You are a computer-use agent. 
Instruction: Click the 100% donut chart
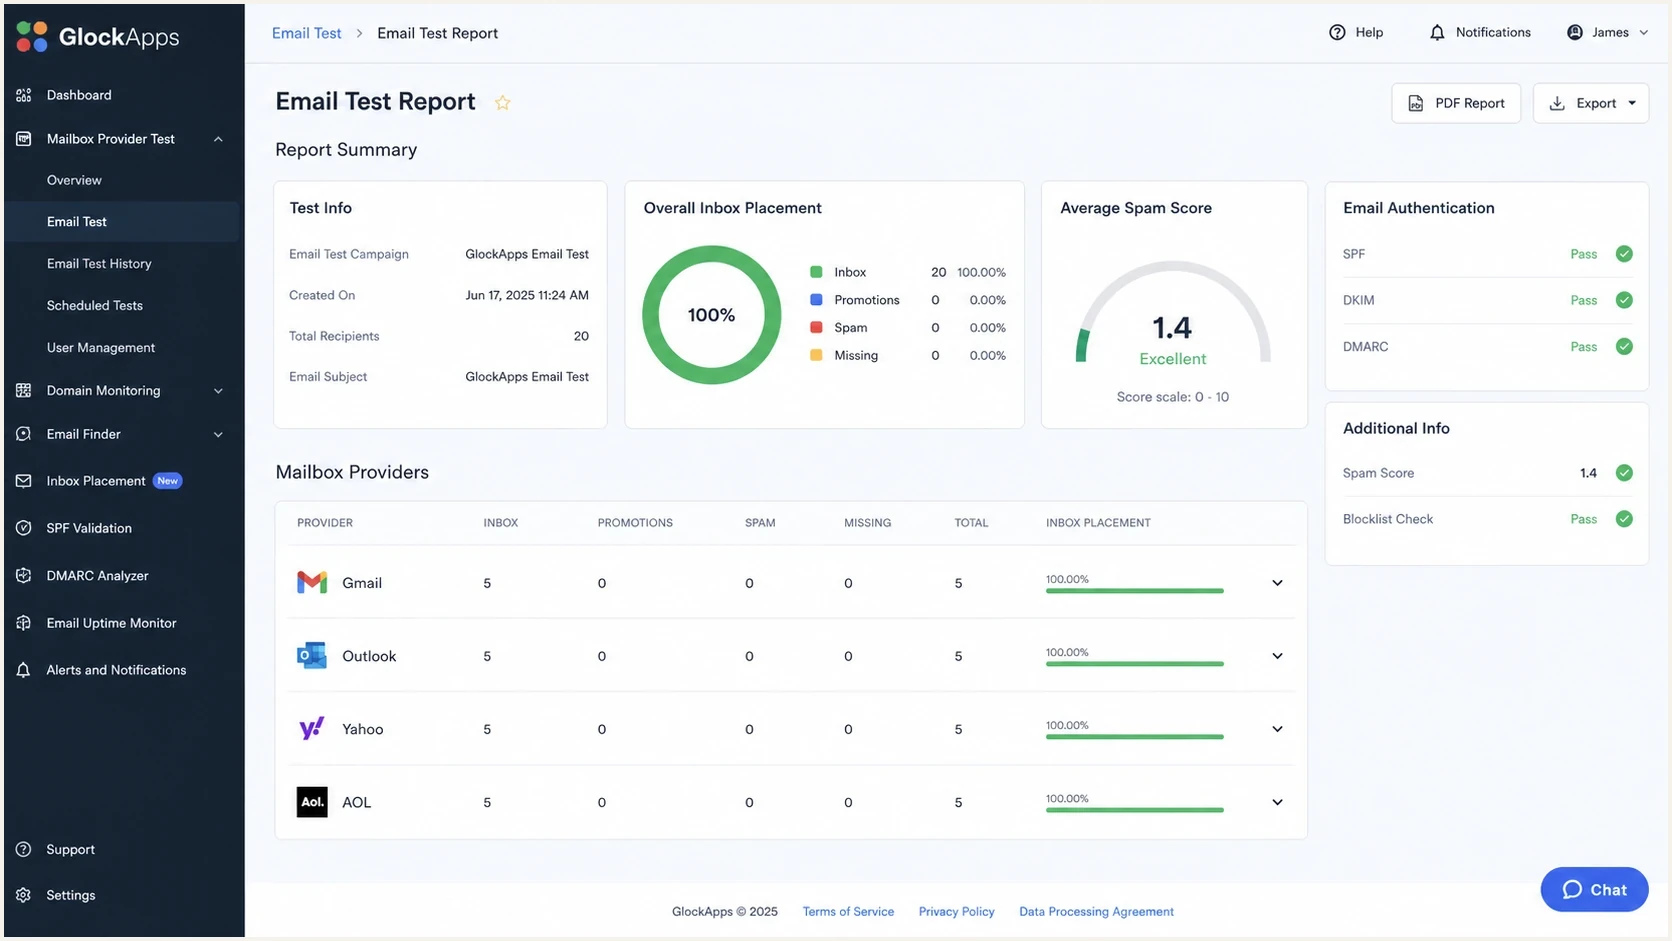712,315
